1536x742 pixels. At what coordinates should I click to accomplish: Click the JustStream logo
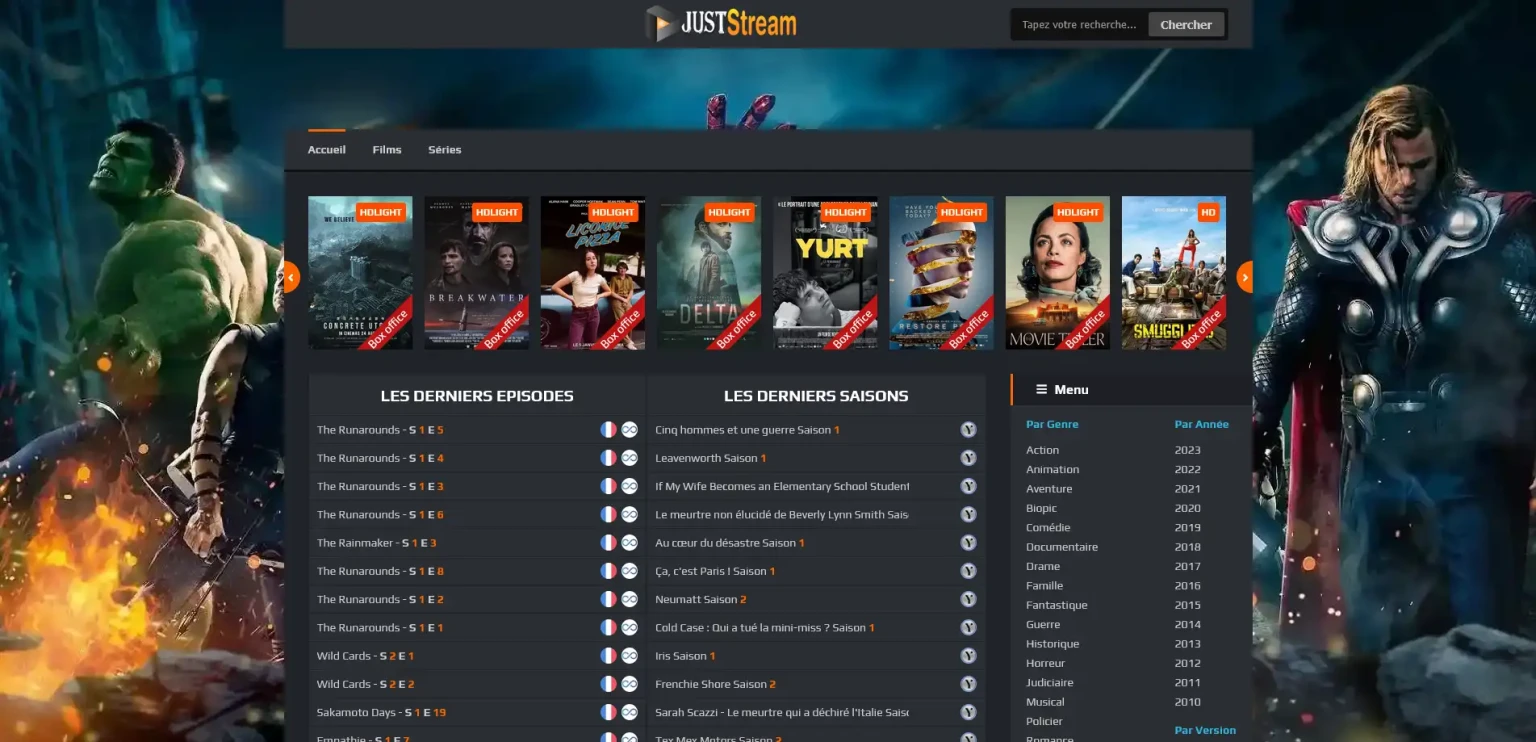721,24
